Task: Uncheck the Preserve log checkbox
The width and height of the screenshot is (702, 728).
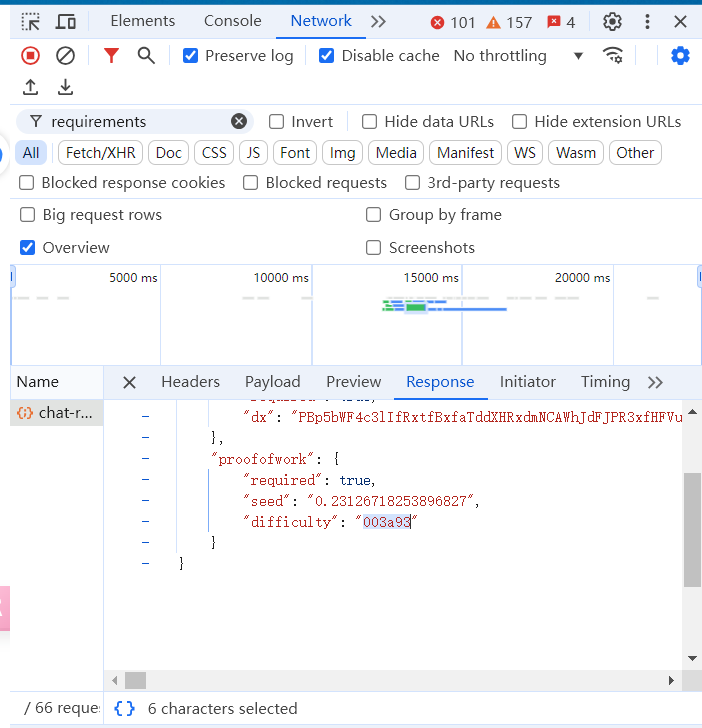Action: pyautogui.click(x=191, y=56)
